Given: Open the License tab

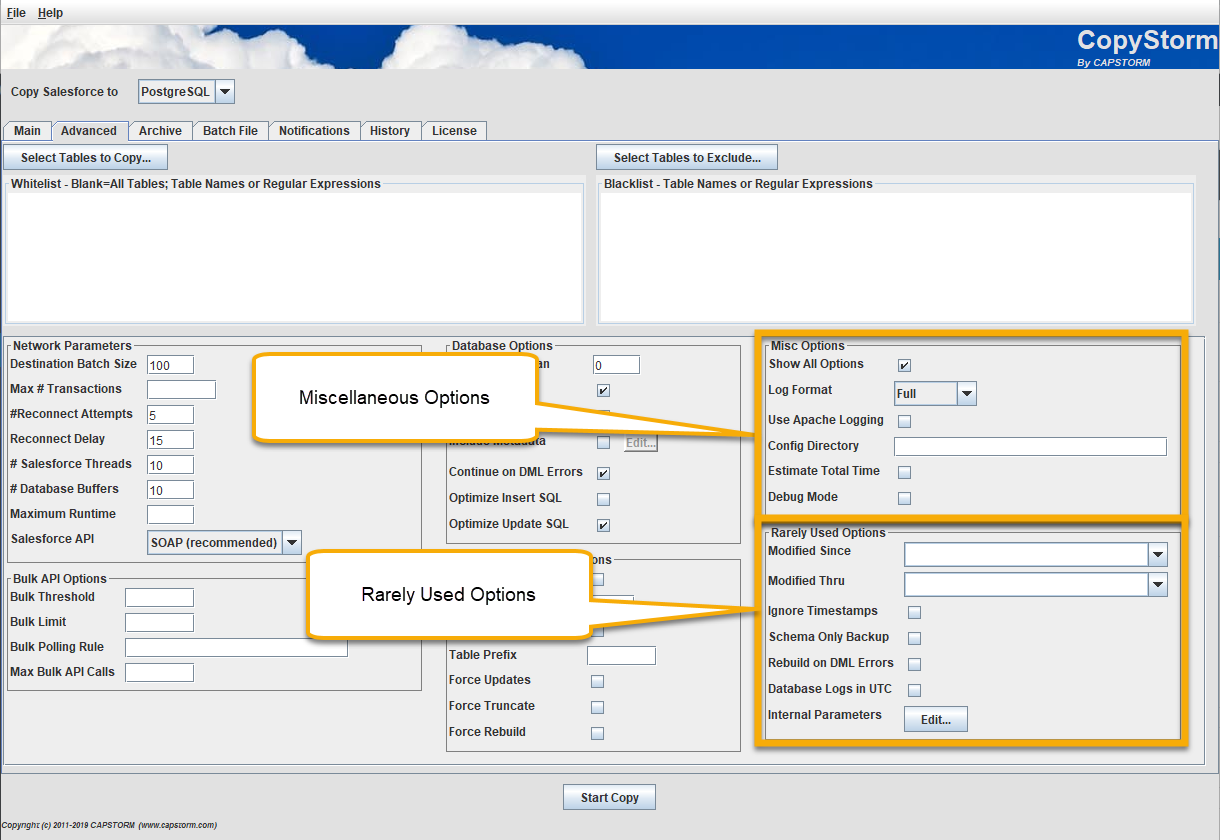Looking at the screenshot, I should tap(454, 131).
